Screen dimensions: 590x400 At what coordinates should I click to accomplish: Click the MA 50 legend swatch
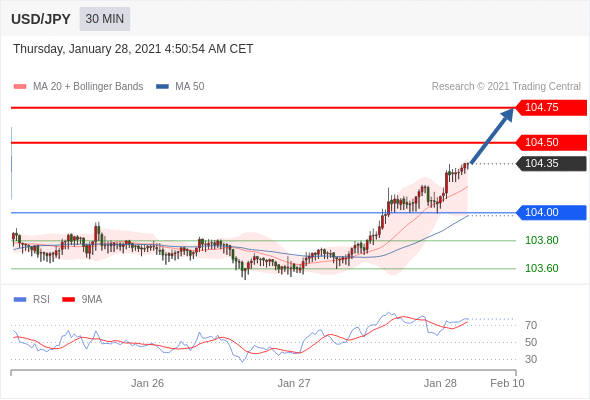pos(162,87)
